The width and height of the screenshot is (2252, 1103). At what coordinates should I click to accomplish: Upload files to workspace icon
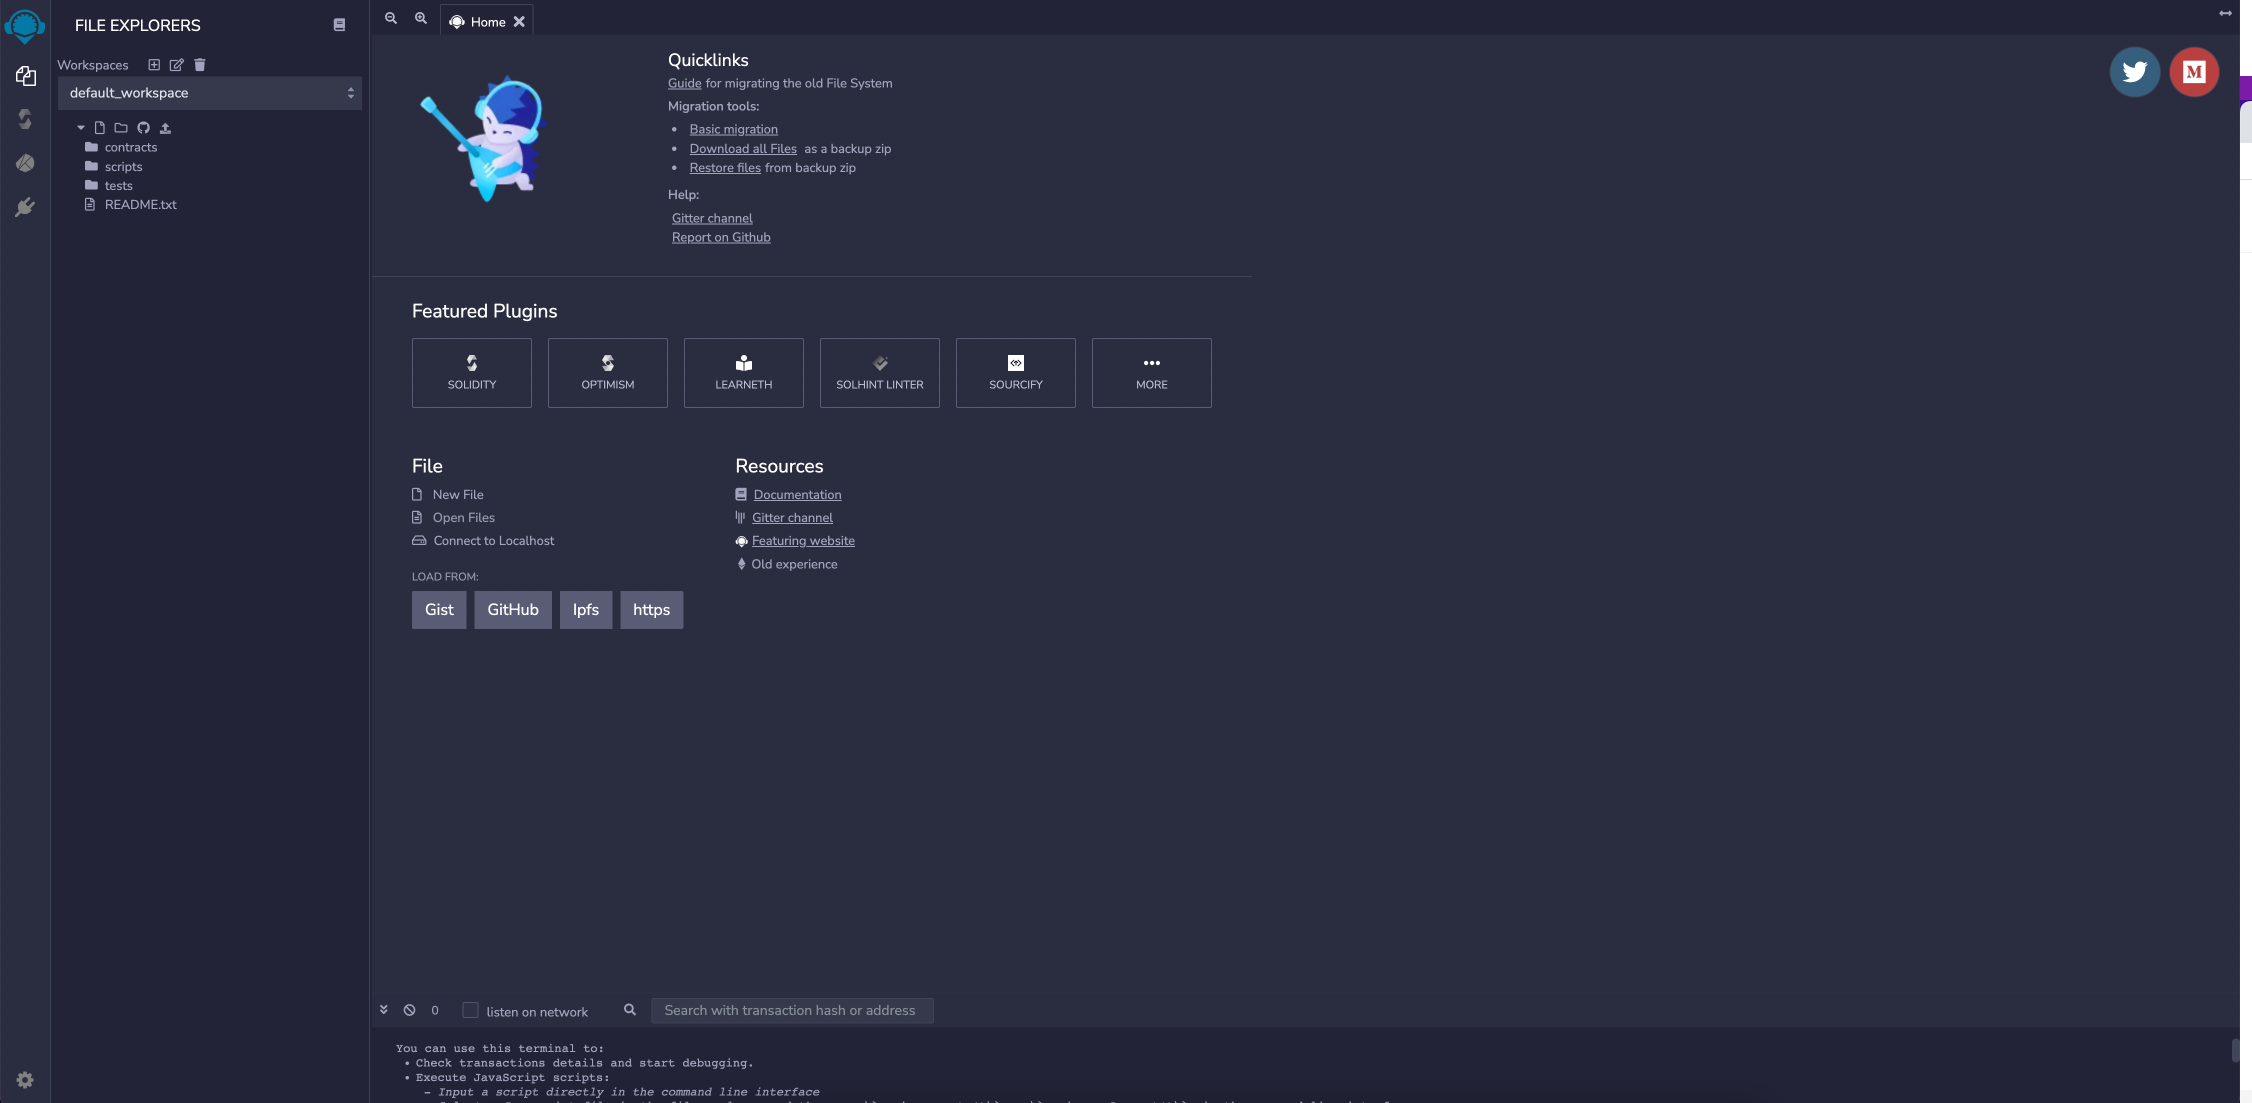[x=166, y=128]
